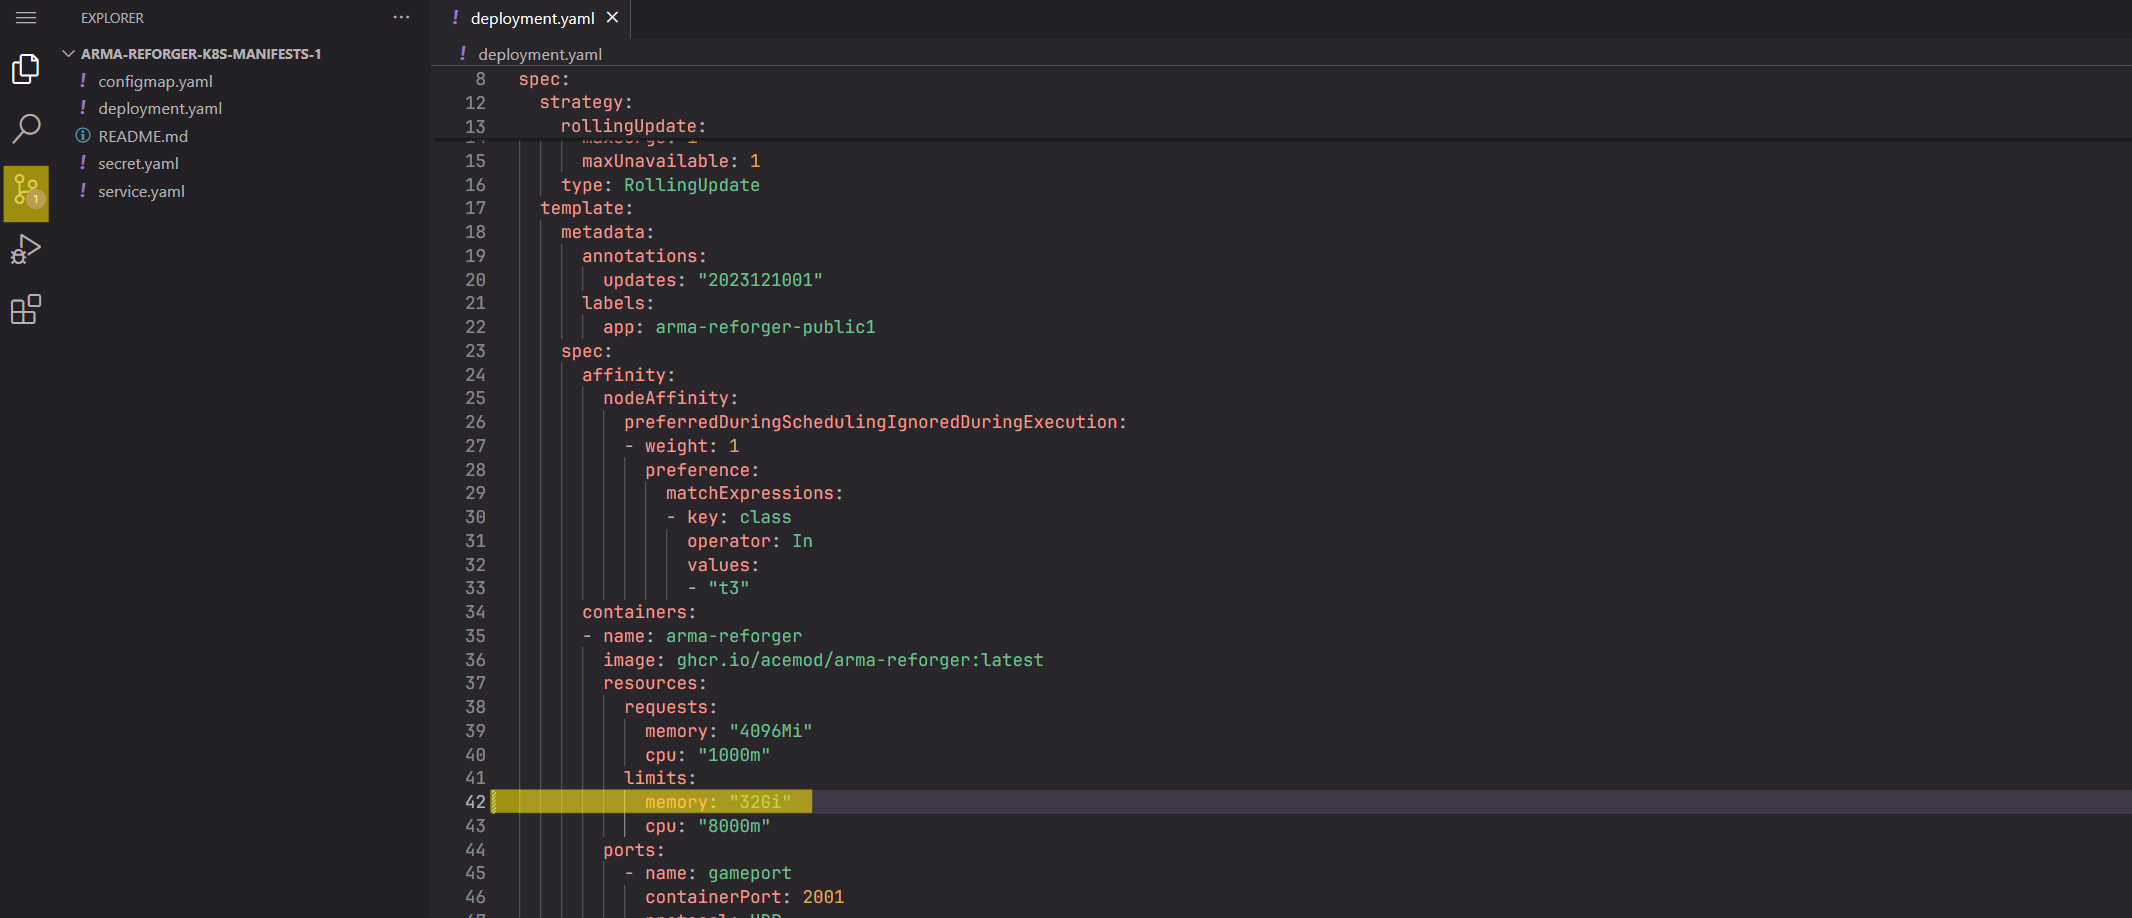This screenshot has width=2132, height=918.
Task: Click deployment.yaml in the breadcrumb
Action: click(539, 54)
